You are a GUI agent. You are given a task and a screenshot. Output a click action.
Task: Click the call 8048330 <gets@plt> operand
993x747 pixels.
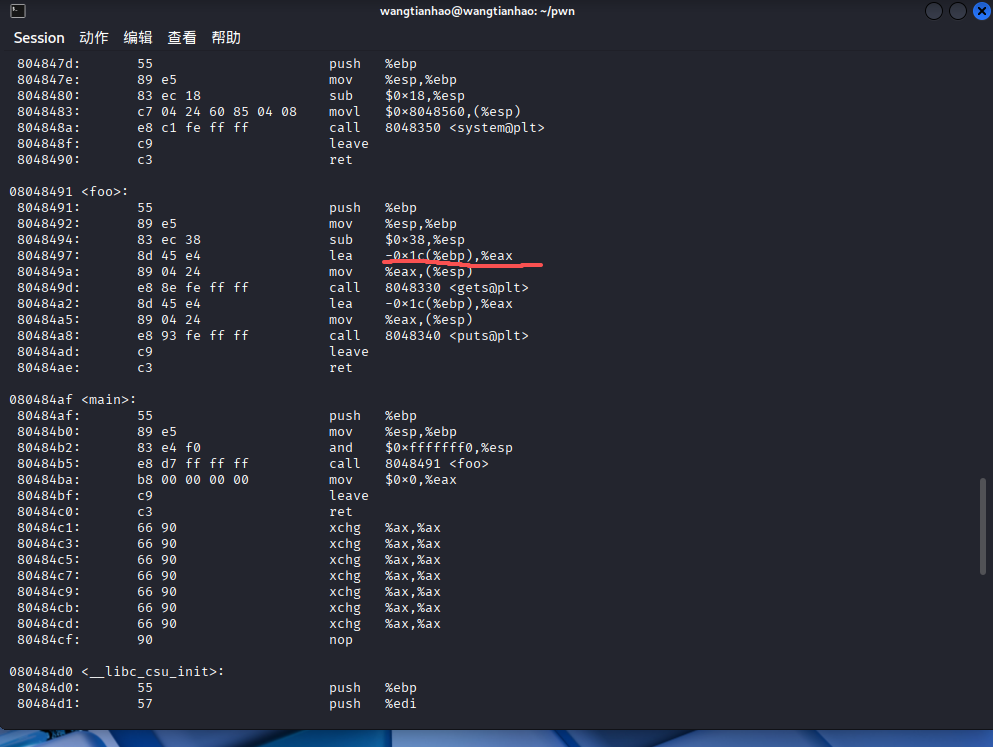(457, 288)
